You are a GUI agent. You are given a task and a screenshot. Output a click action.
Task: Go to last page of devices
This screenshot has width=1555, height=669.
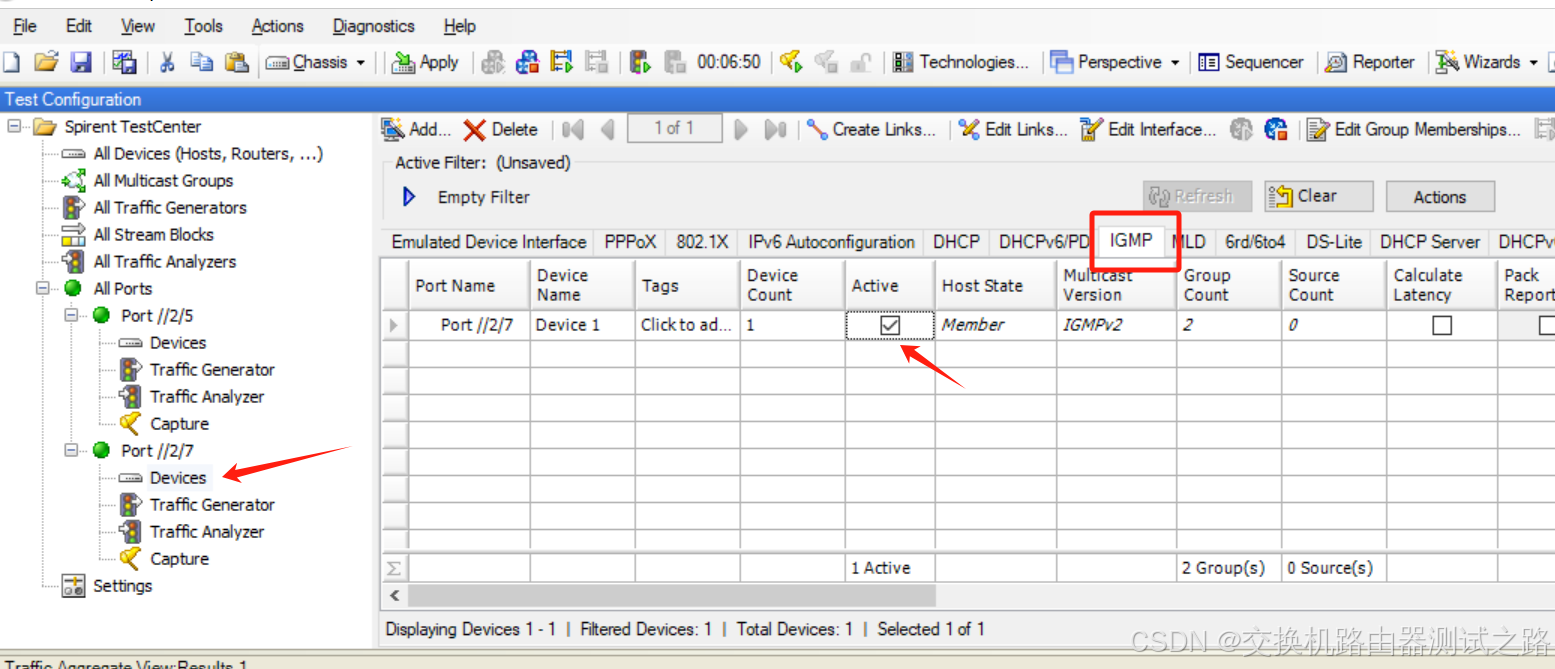point(775,129)
